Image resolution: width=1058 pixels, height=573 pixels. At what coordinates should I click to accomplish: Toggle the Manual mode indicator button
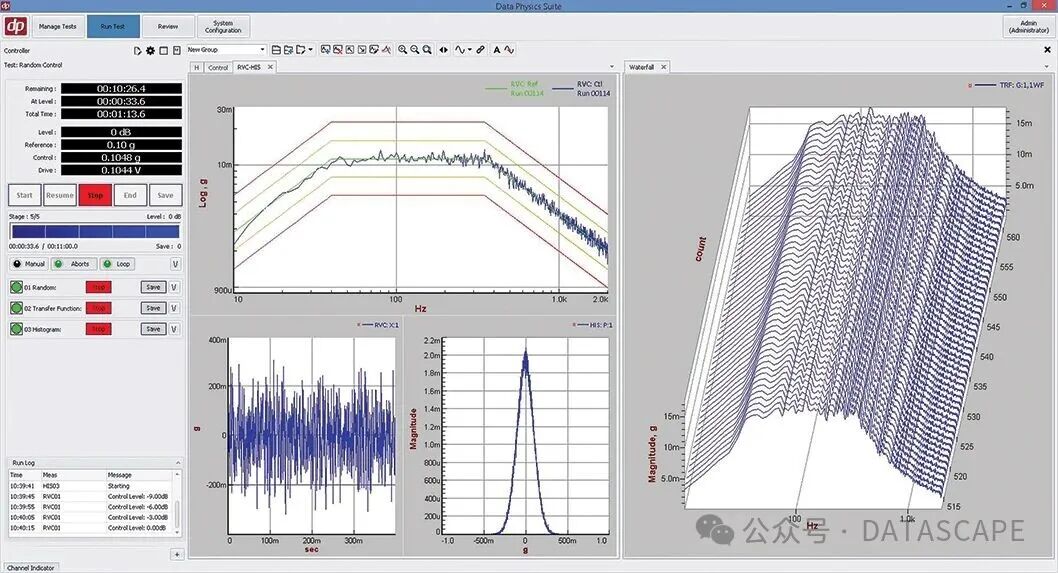[28, 264]
